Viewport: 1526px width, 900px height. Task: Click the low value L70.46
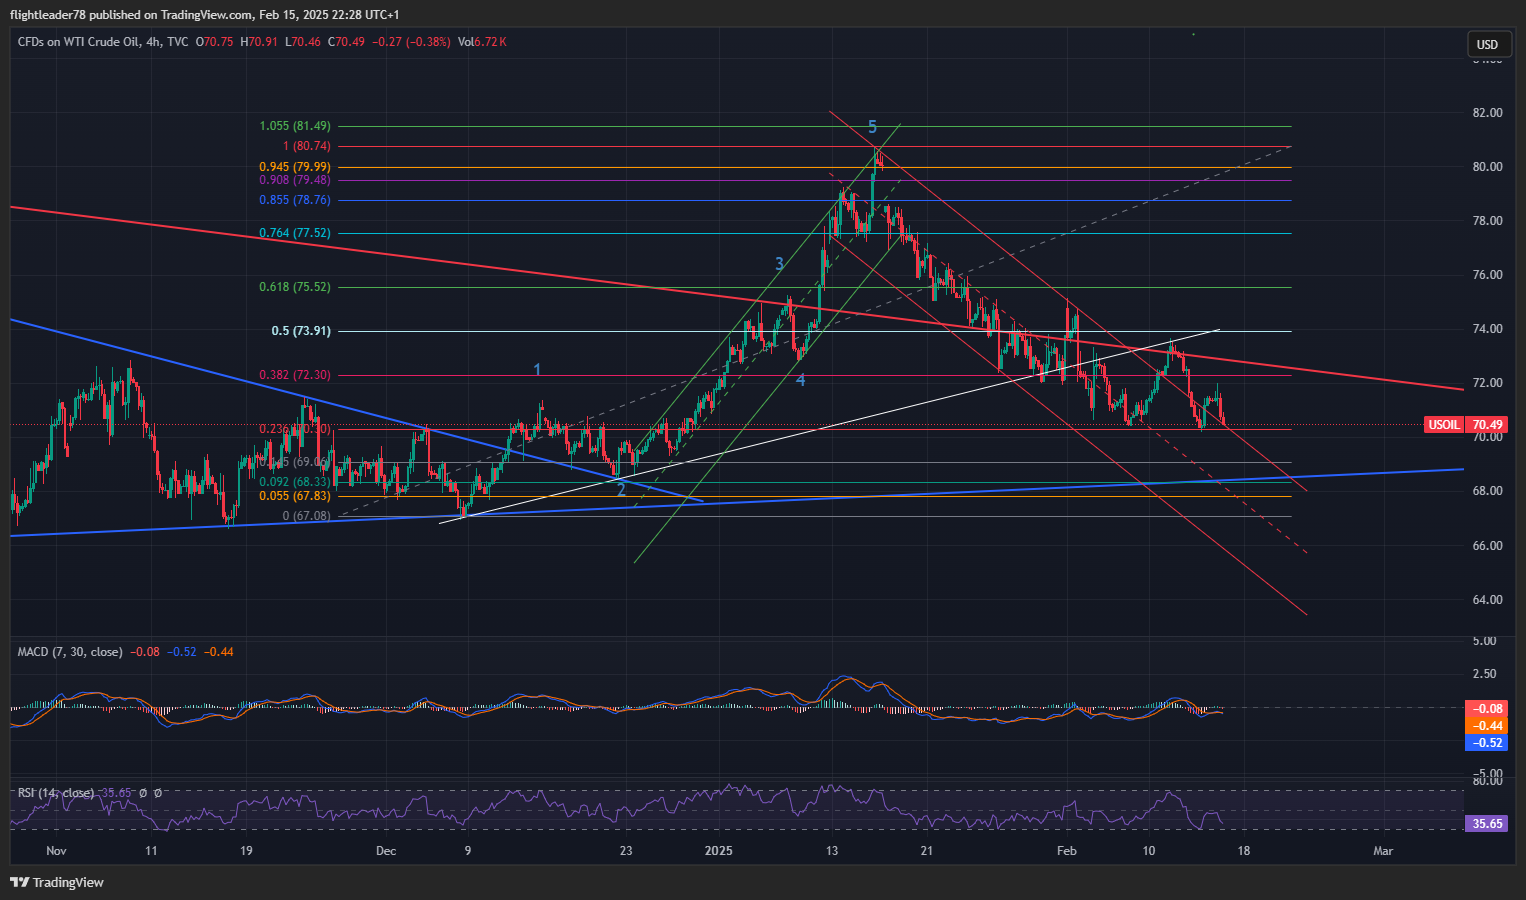pyautogui.click(x=303, y=42)
